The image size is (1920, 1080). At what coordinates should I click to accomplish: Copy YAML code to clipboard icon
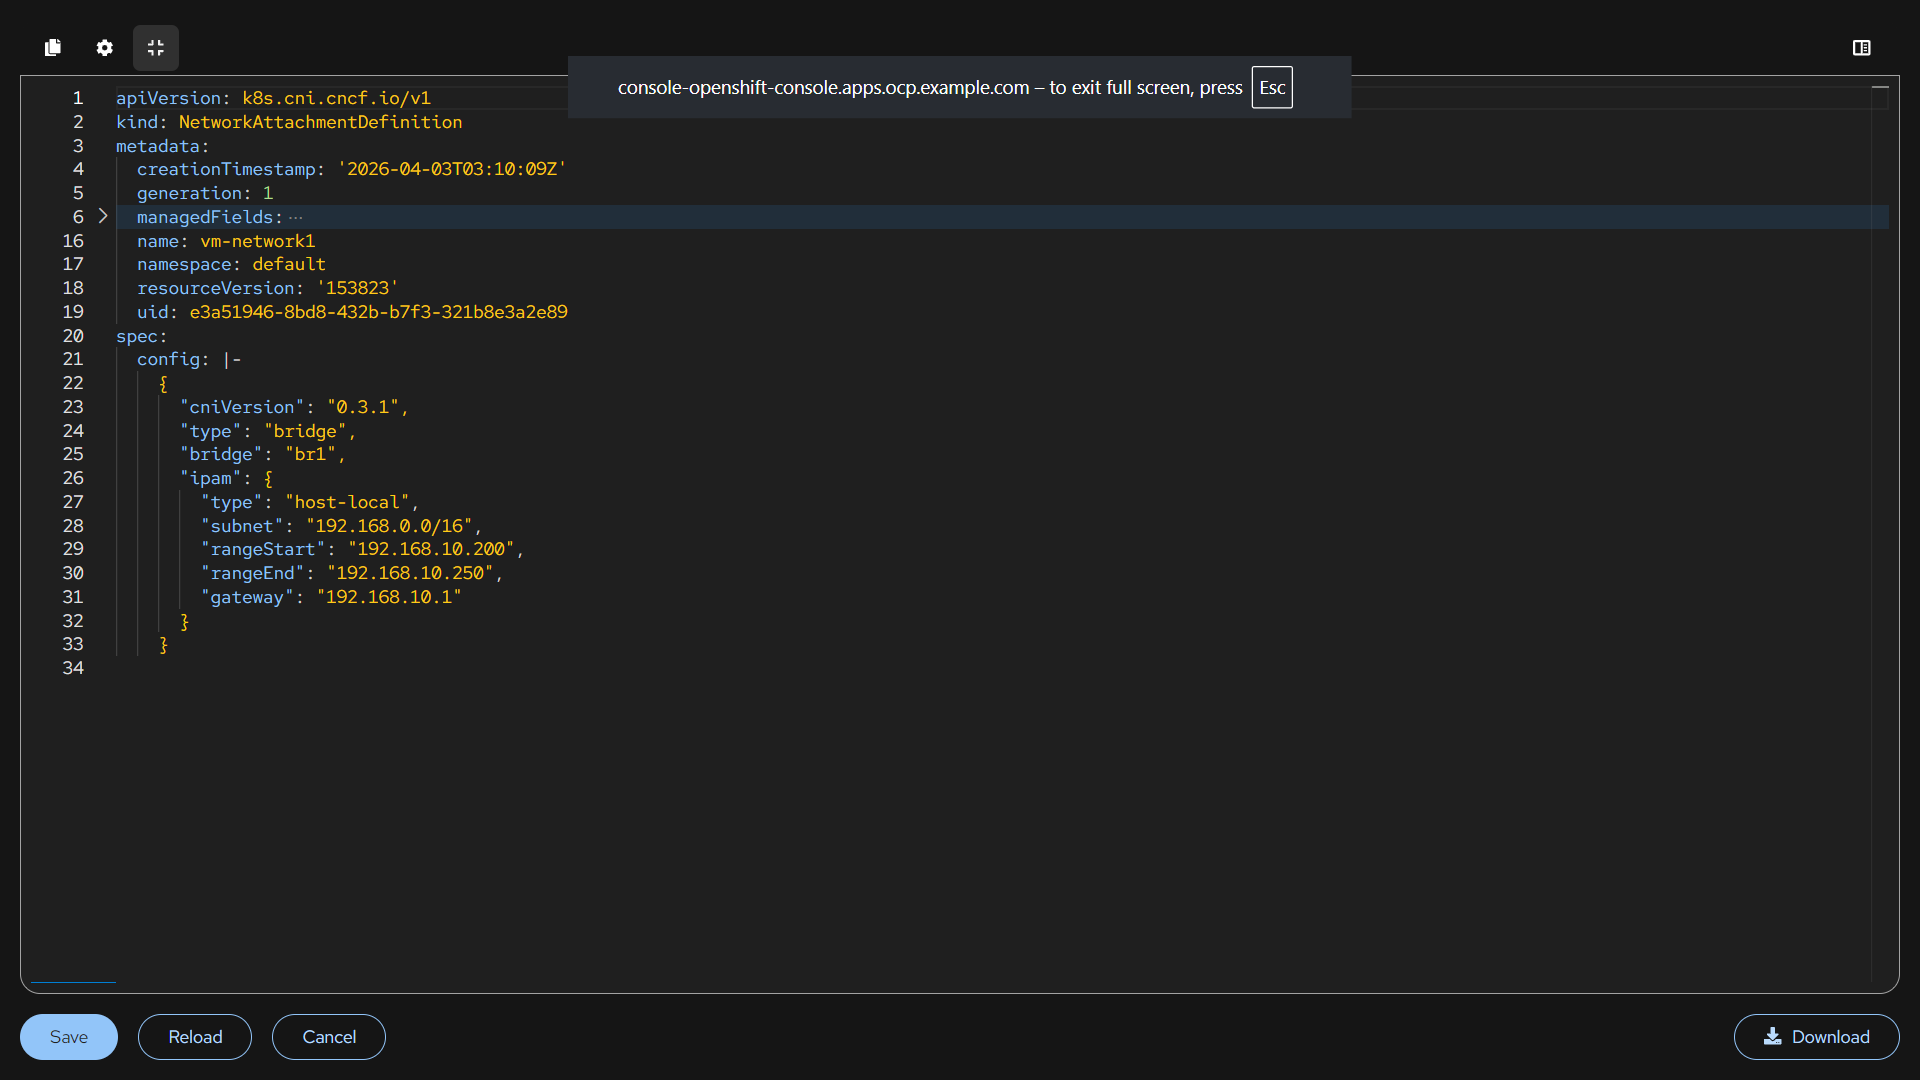pos(53,47)
